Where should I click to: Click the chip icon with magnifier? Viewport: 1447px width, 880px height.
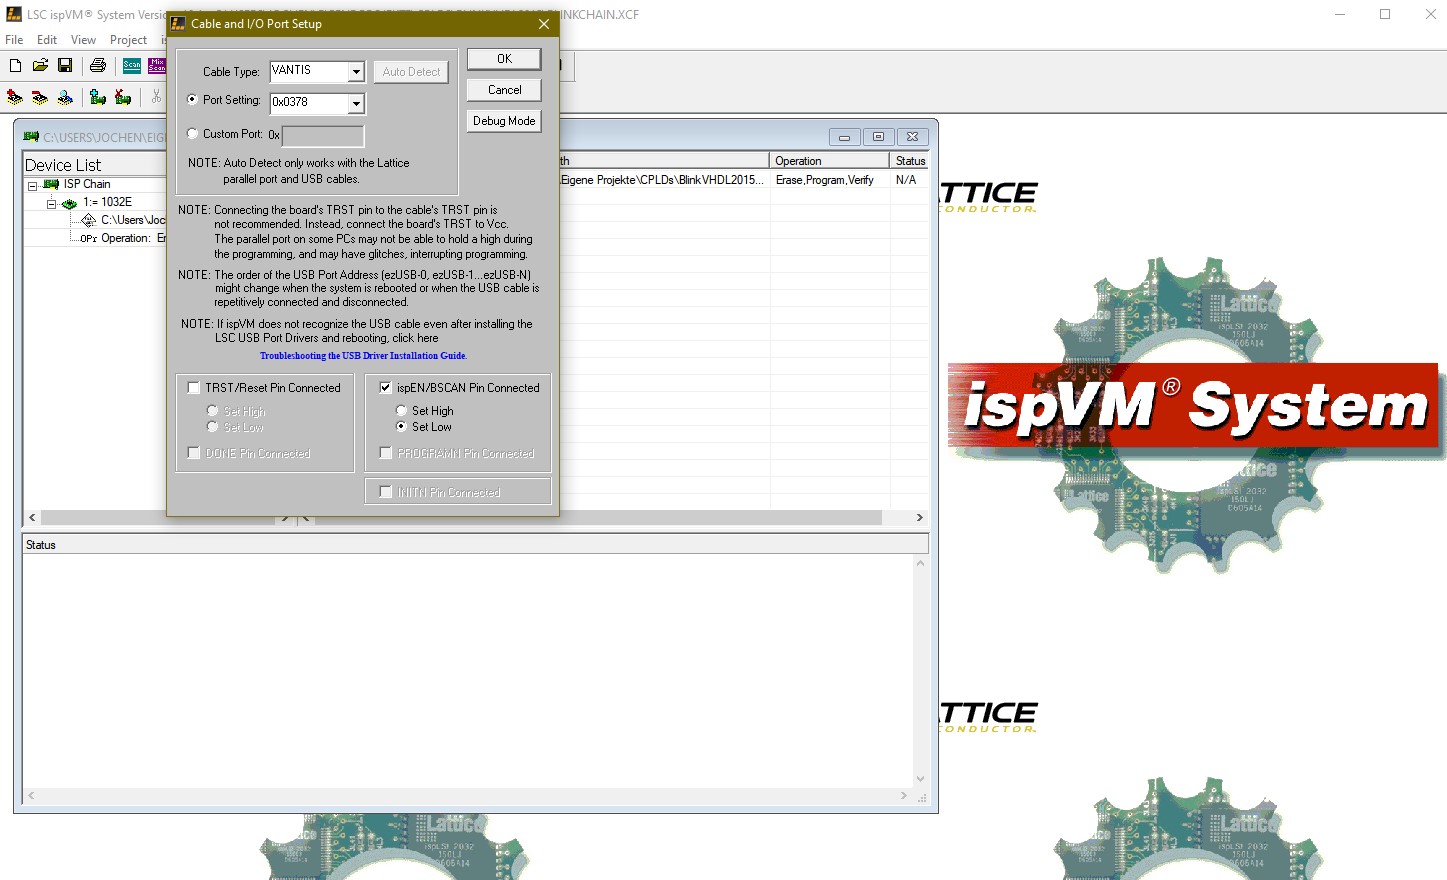[65, 97]
